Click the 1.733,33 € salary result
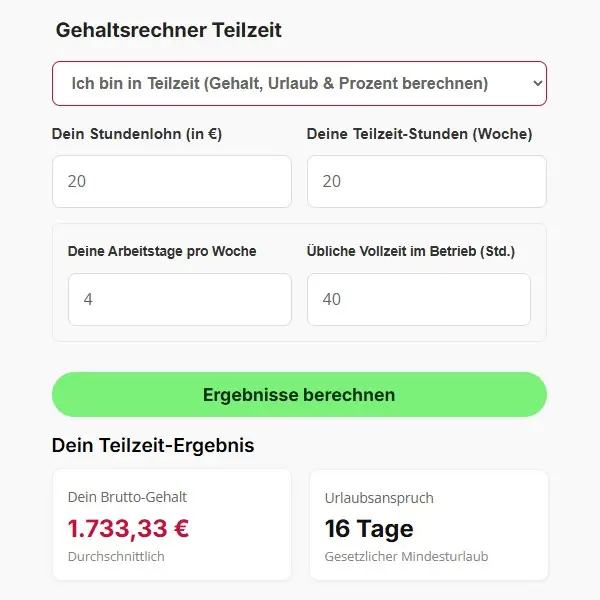Viewport: 600px width, 600px height. (x=128, y=528)
